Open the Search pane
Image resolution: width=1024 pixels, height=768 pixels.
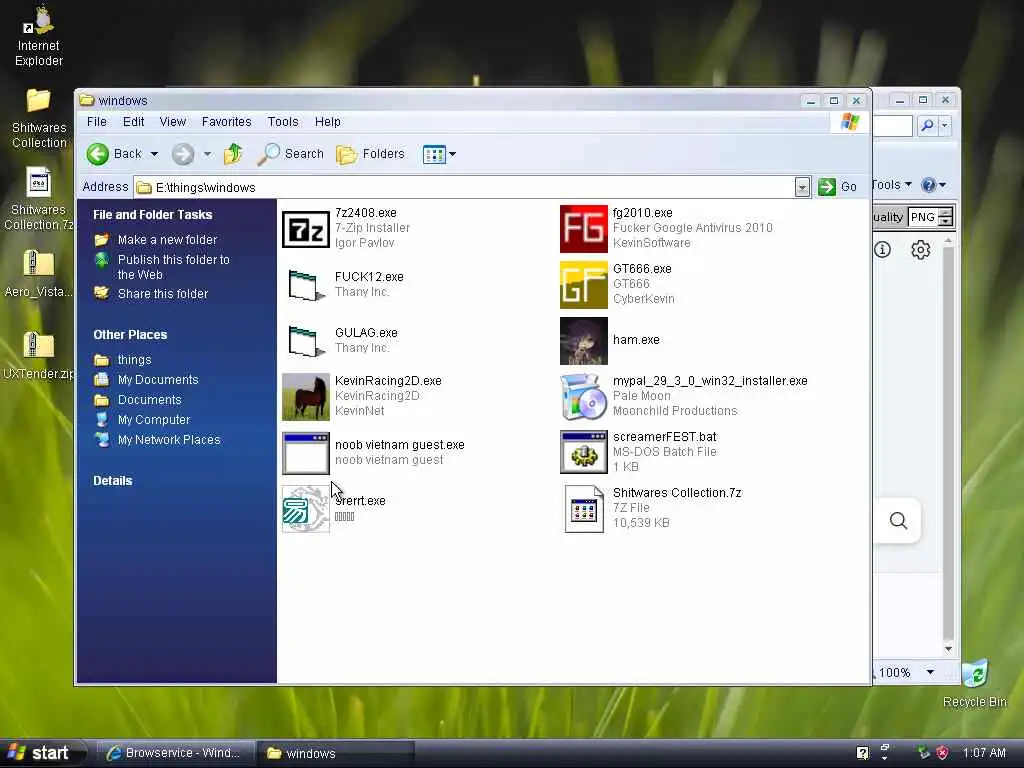(x=291, y=154)
